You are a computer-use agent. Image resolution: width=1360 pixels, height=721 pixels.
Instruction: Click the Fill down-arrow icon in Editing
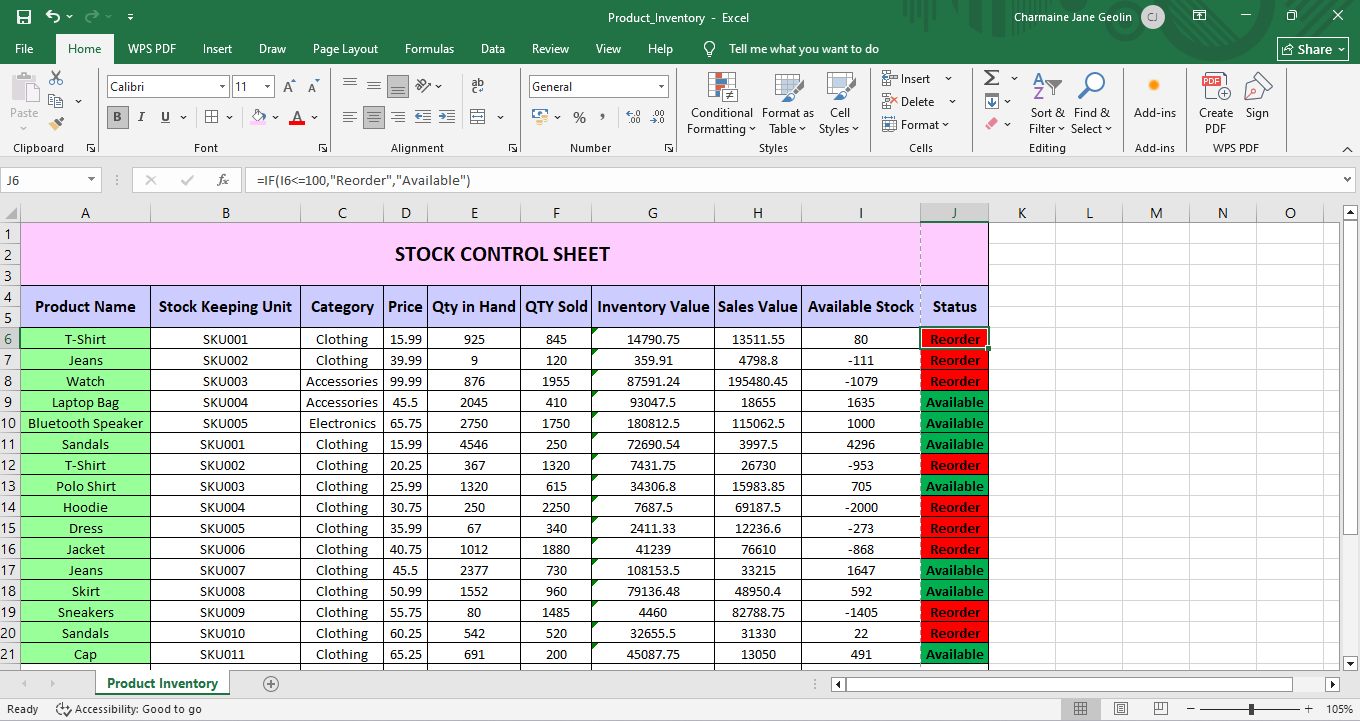tap(991, 101)
